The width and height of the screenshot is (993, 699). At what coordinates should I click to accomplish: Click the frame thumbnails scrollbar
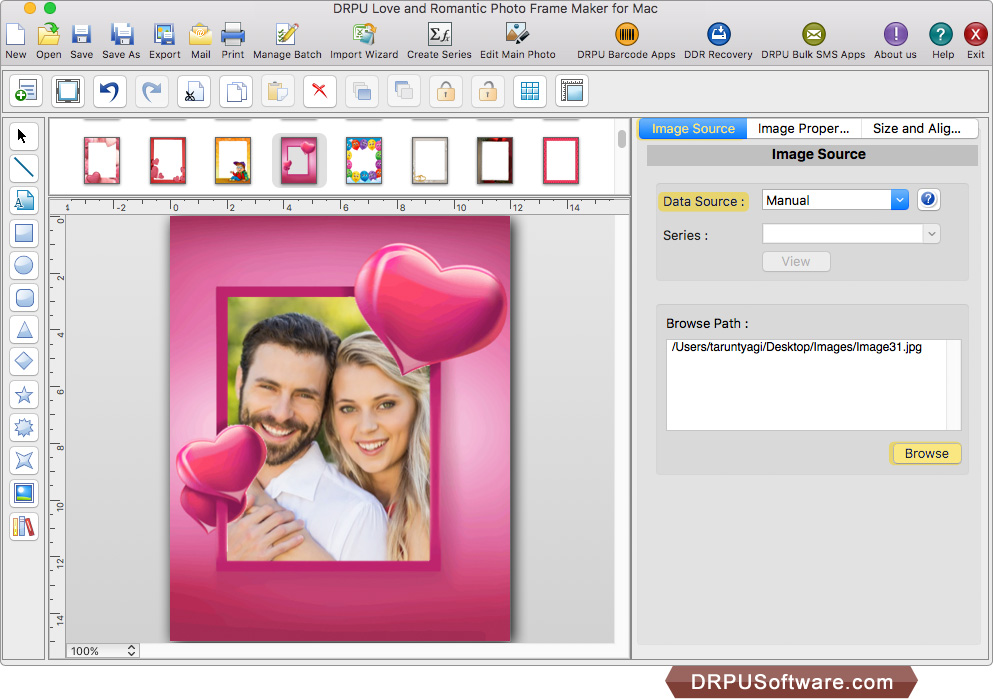tap(622, 139)
